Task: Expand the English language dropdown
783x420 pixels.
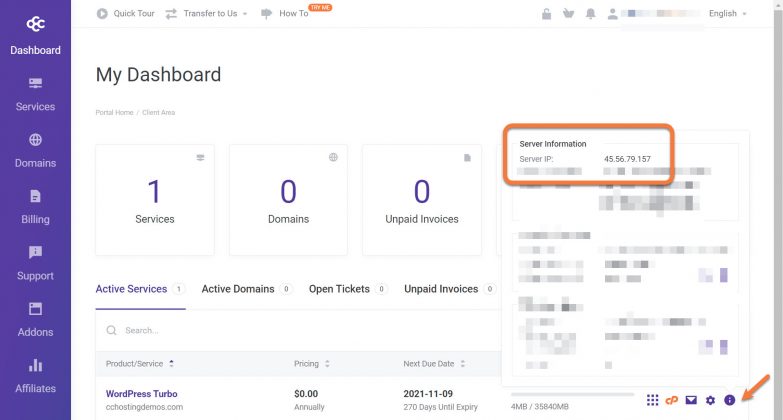Action: (x=727, y=14)
